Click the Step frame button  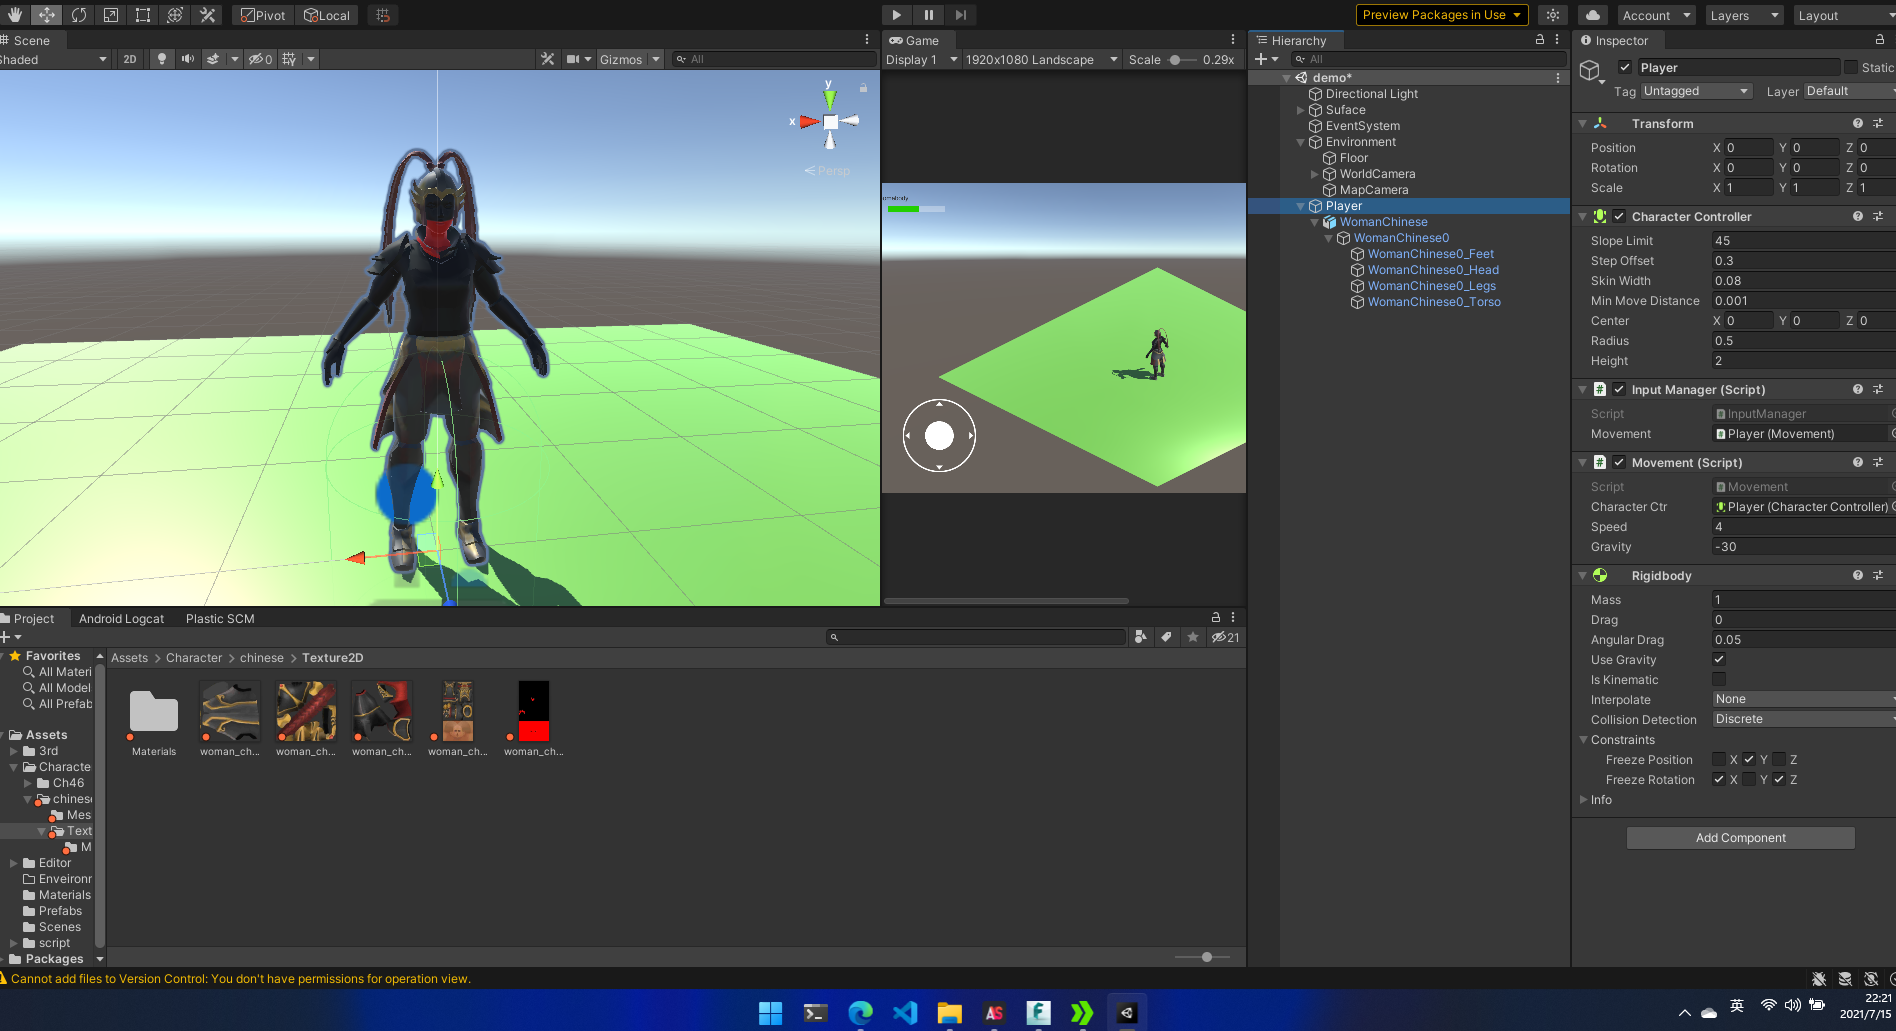[960, 15]
